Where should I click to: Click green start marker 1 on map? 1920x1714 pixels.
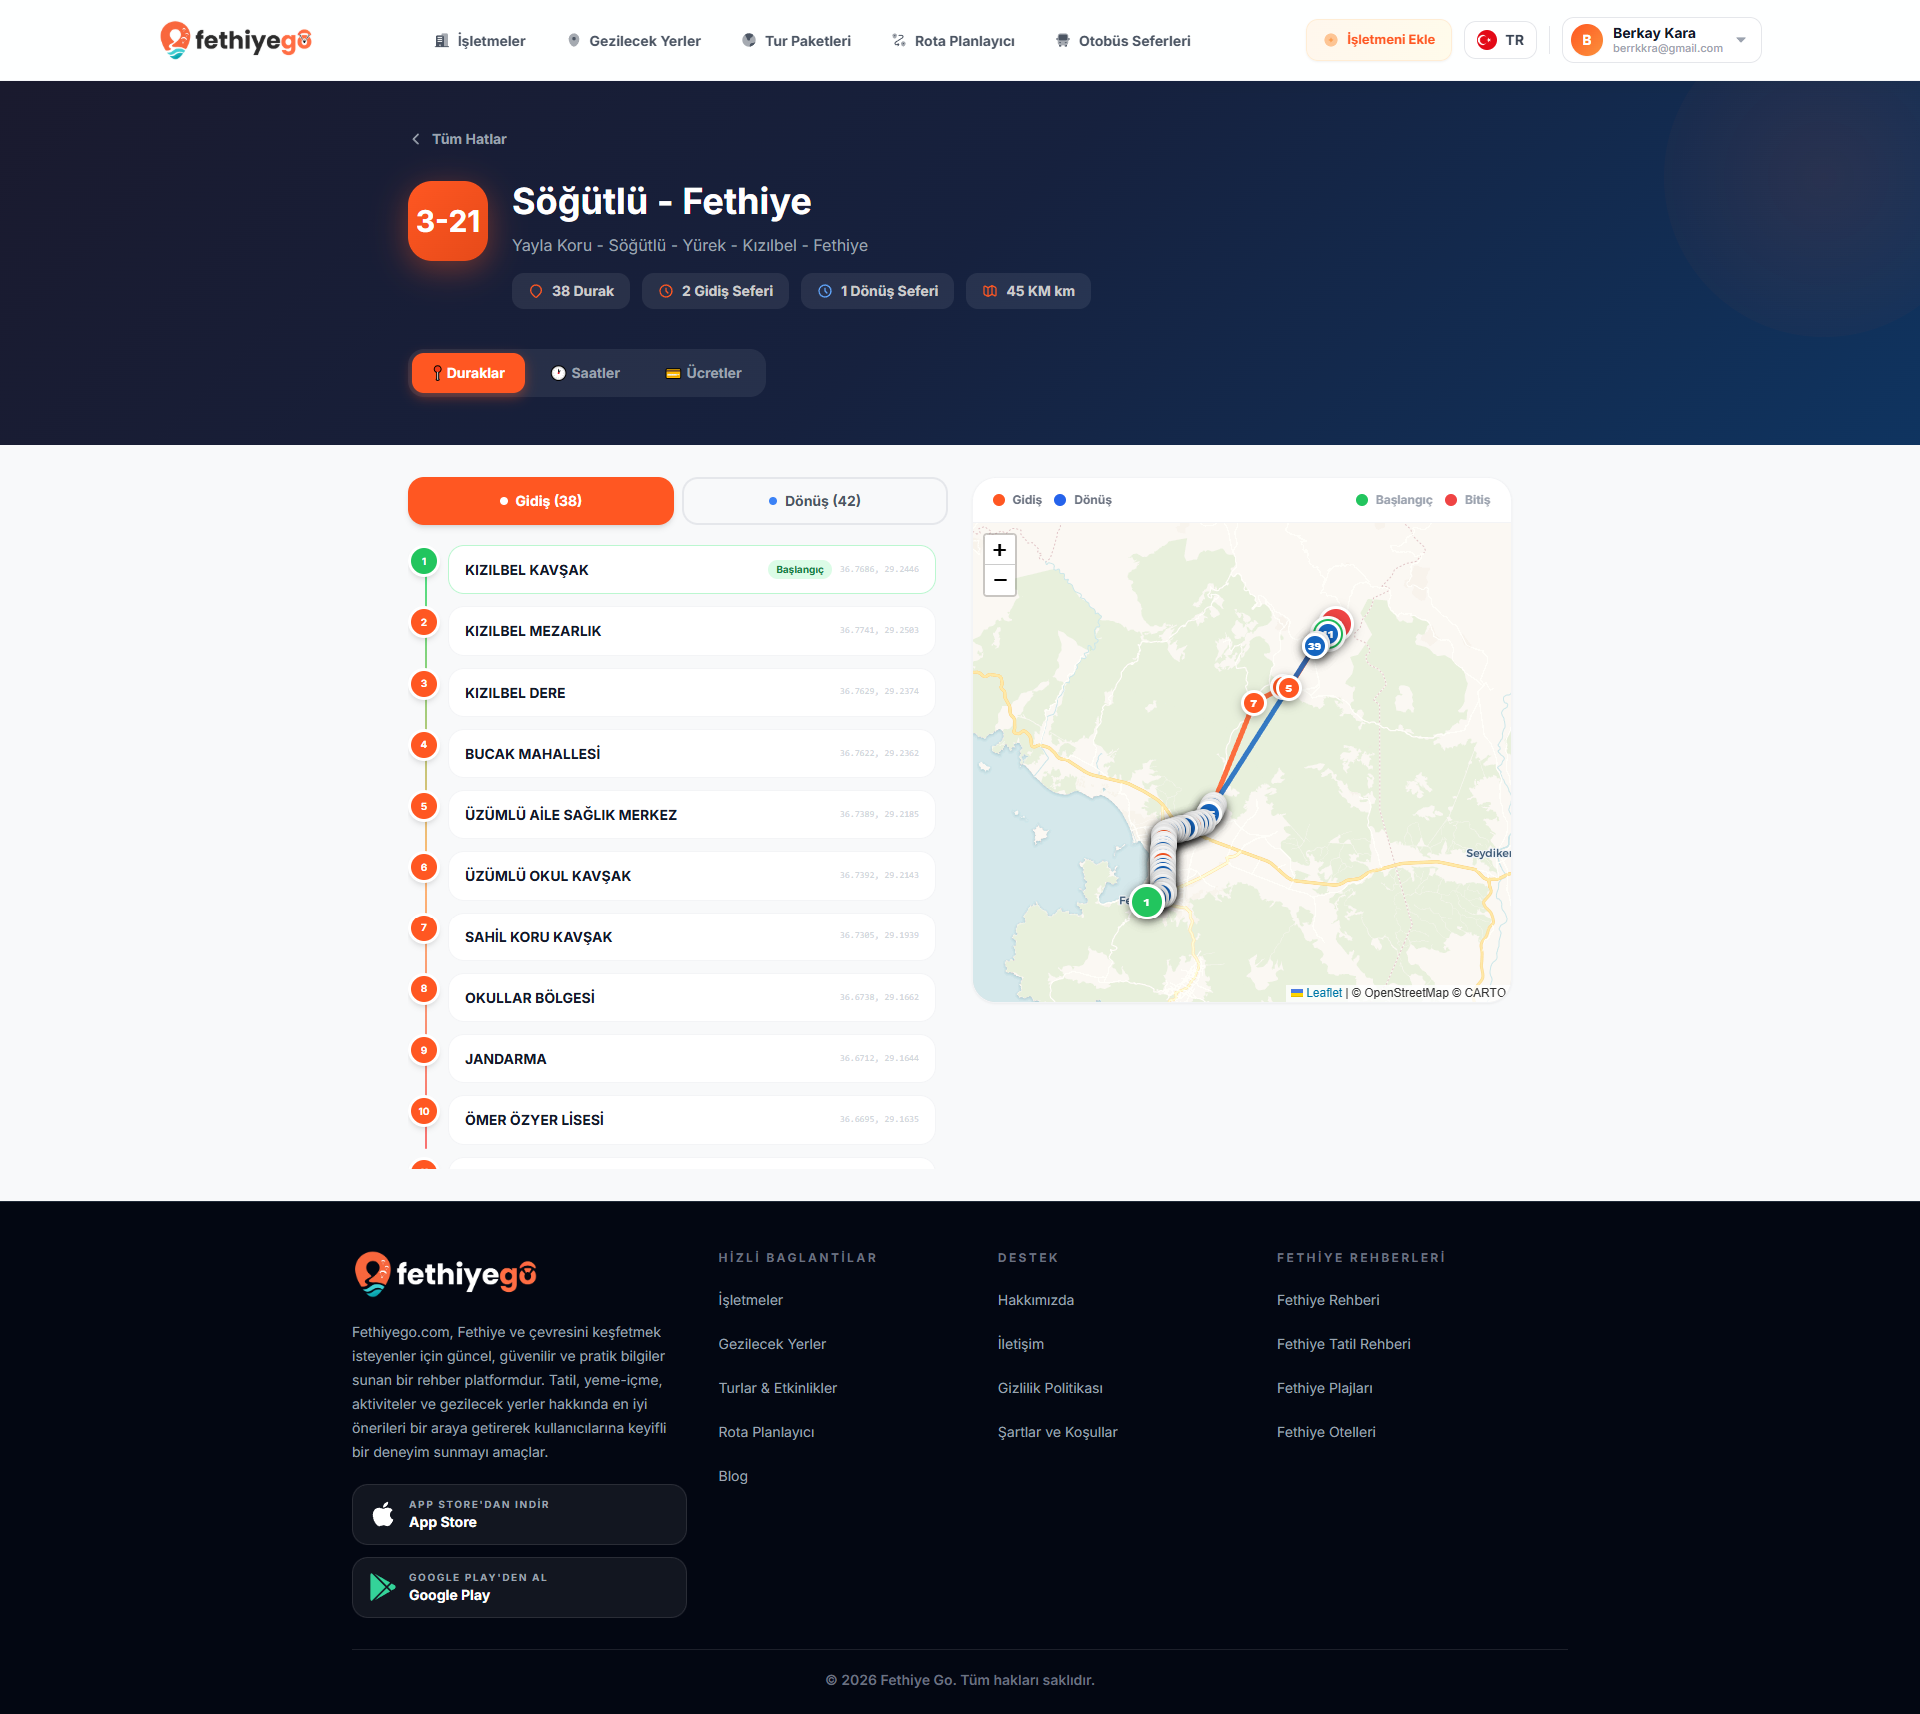point(1146,902)
